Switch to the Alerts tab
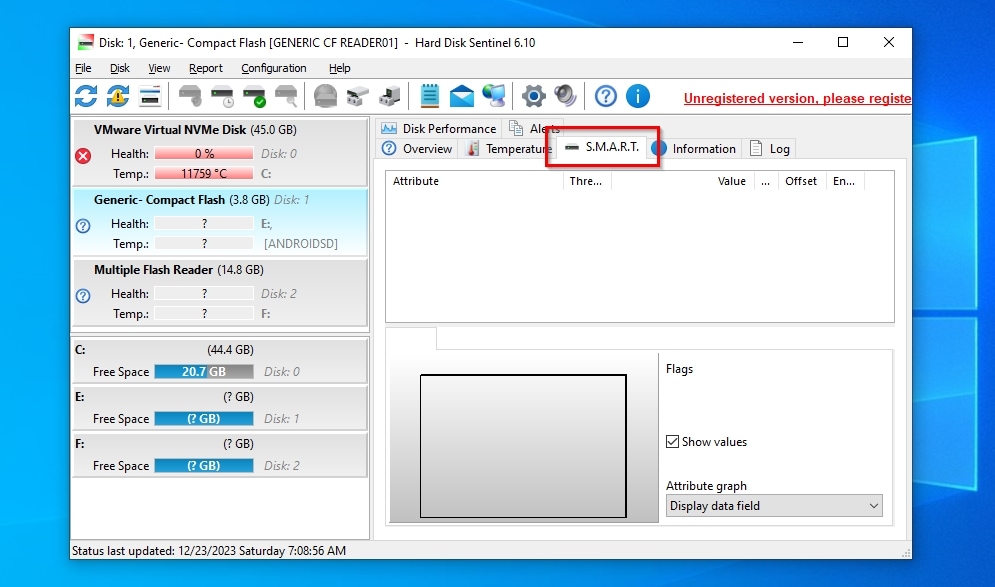 pos(533,129)
